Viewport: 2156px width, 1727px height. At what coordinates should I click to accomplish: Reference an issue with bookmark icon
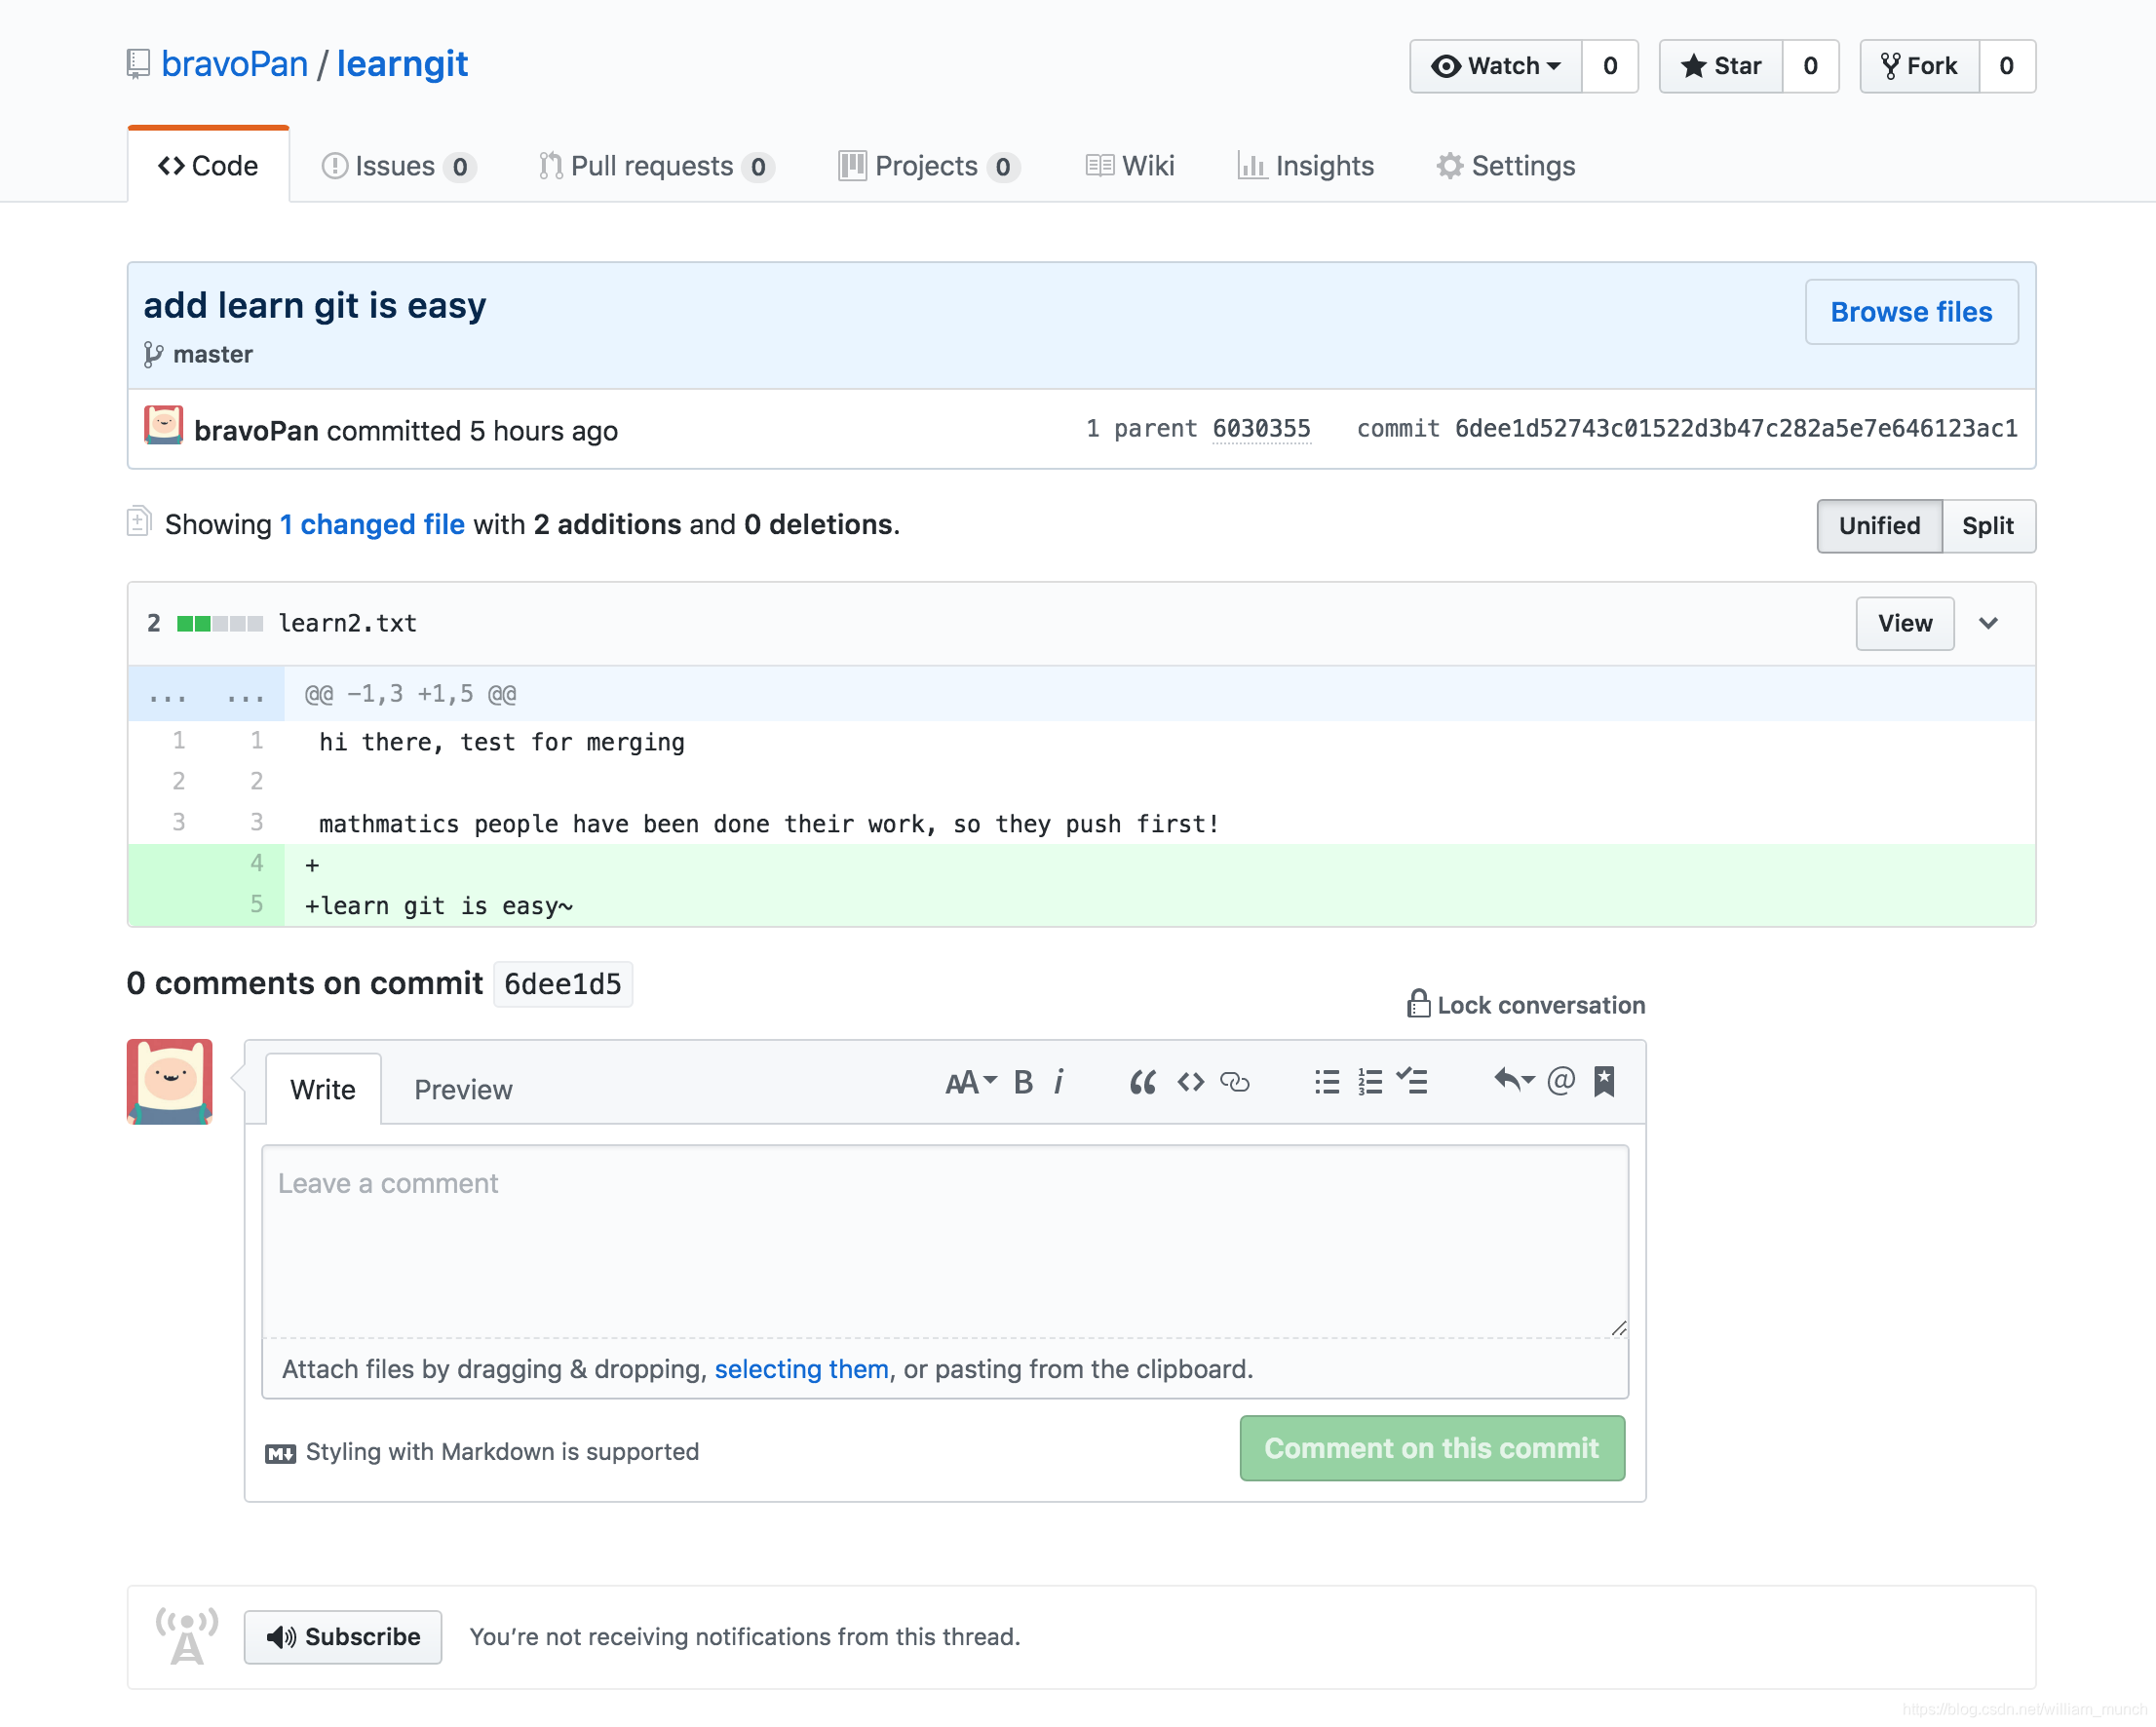(1604, 1081)
